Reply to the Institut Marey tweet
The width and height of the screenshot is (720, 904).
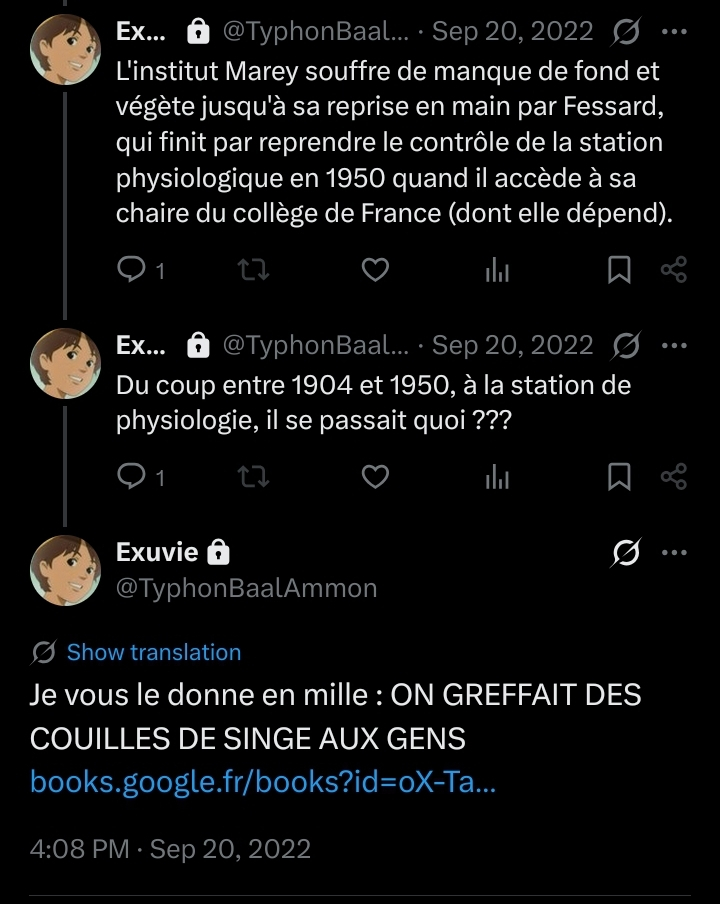tap(133, 270)
